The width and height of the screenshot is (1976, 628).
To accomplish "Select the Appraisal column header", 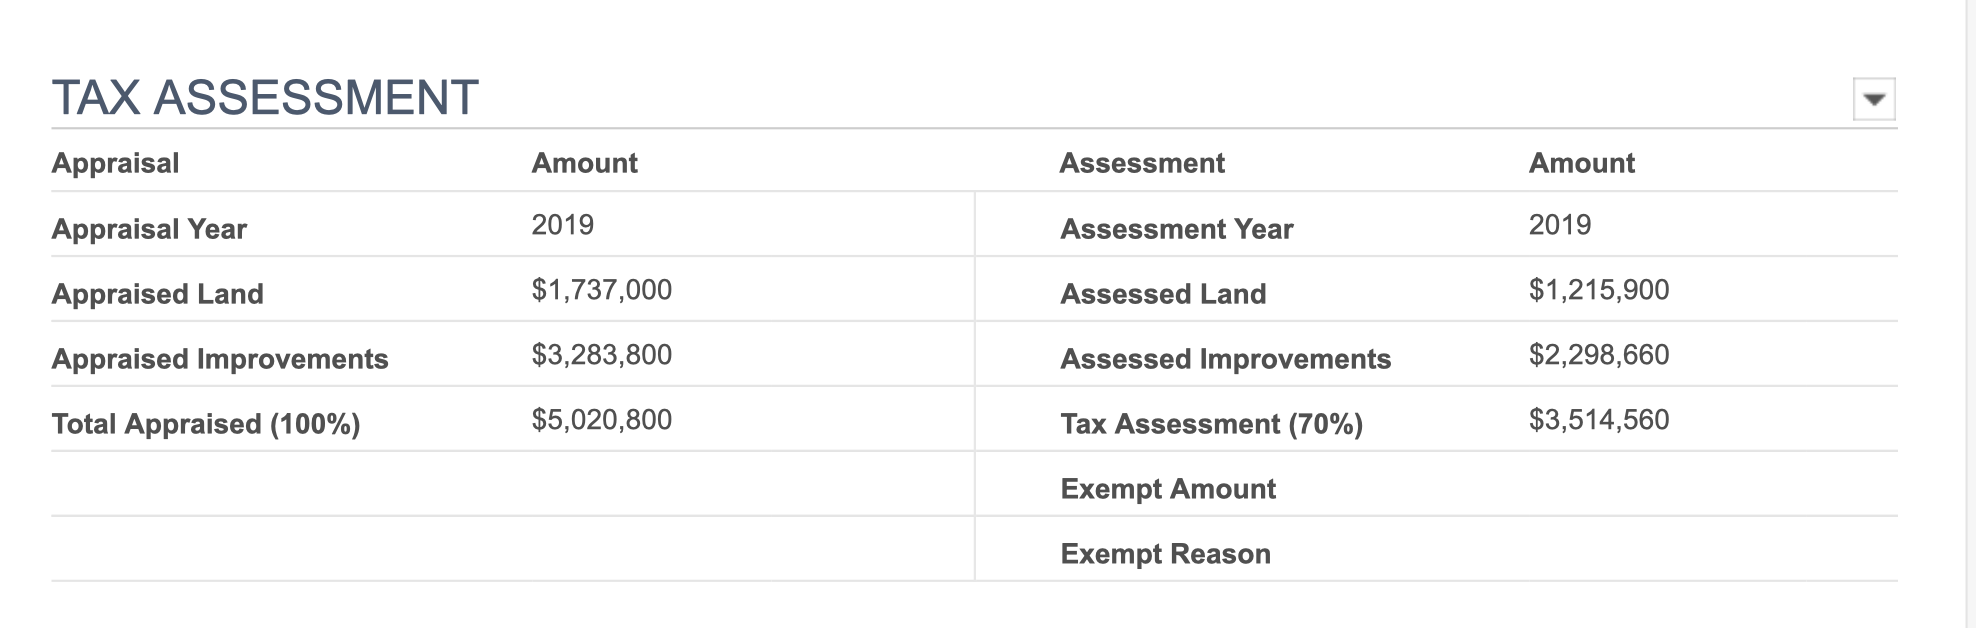I will click(115, 163).
